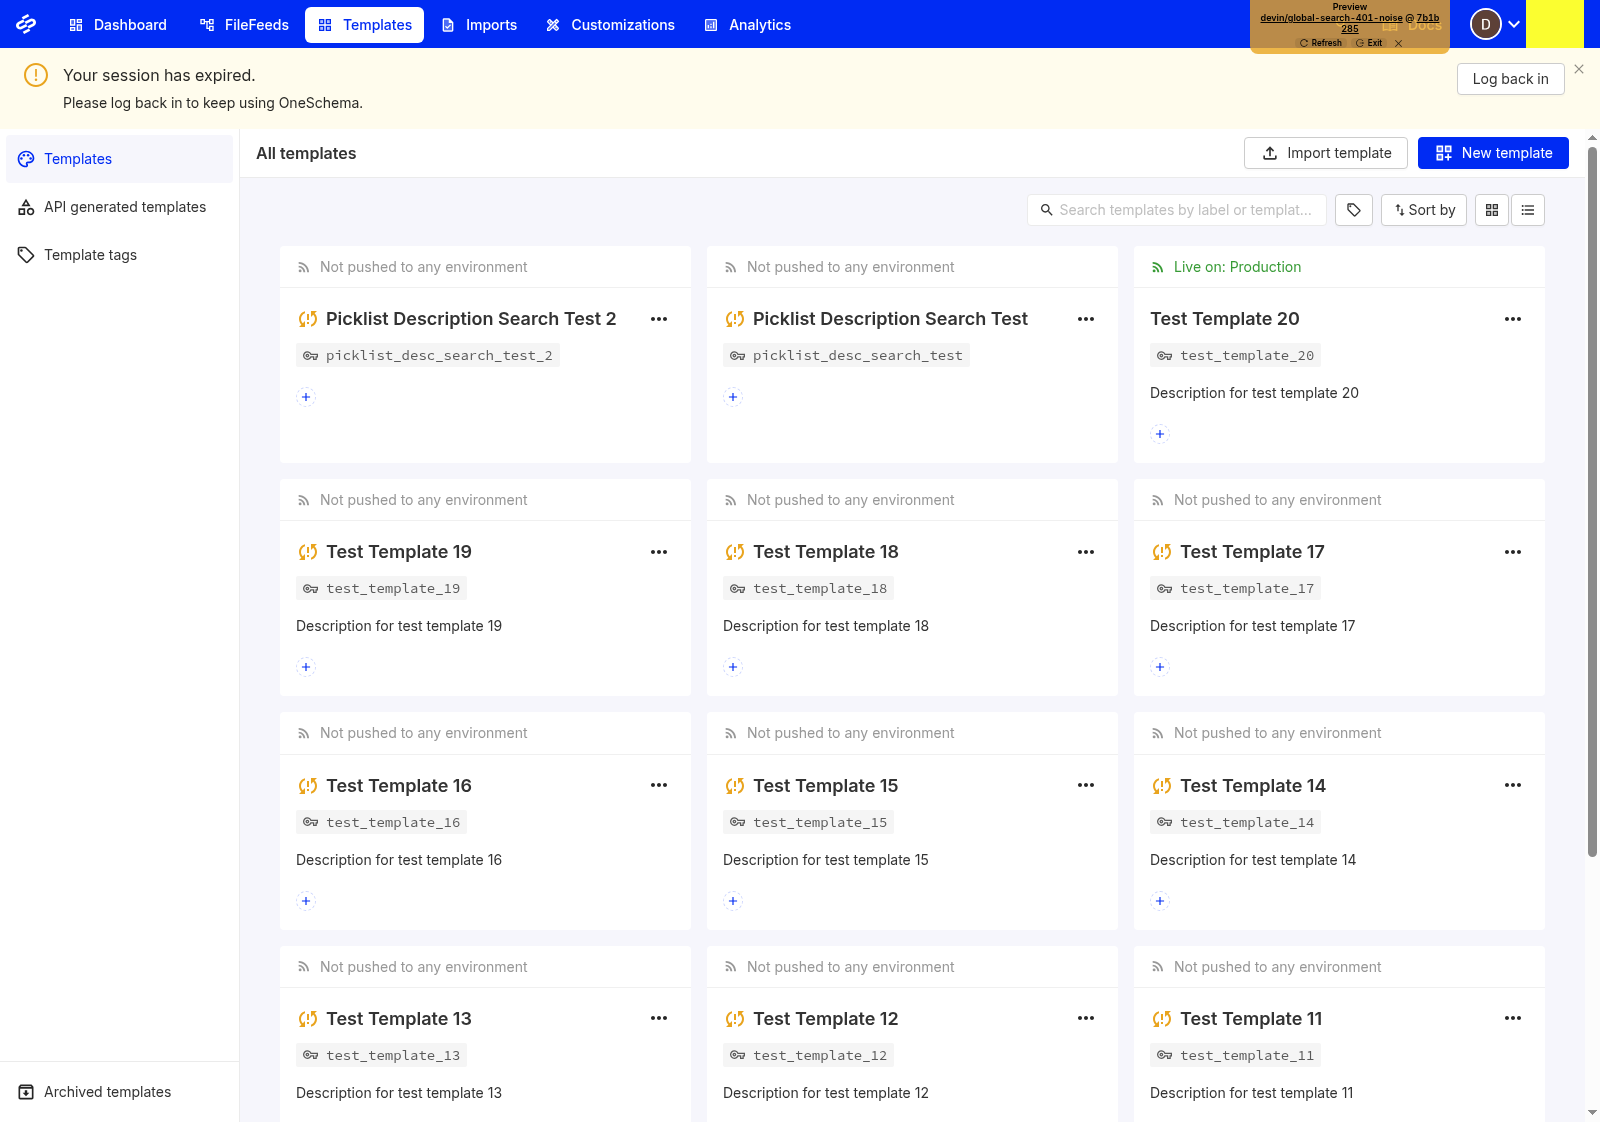Image resolution: width=1600 pixels, height=1122 pixels.
Task: Dismiss the session expired banner
Action: click(x=1579, y=69)
